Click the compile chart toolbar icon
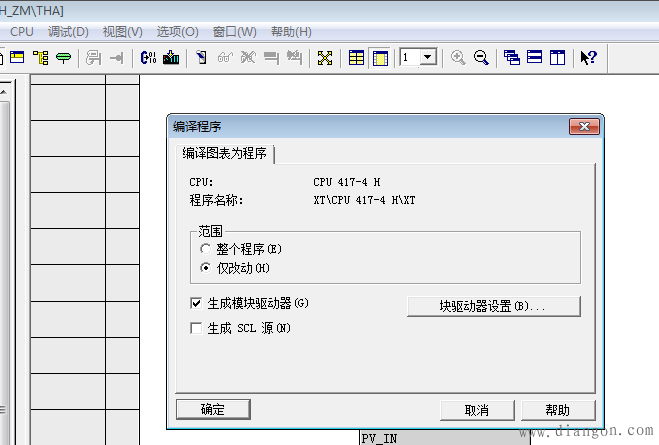Viewport: 659px width, 445px height. [x=148, y=58]
